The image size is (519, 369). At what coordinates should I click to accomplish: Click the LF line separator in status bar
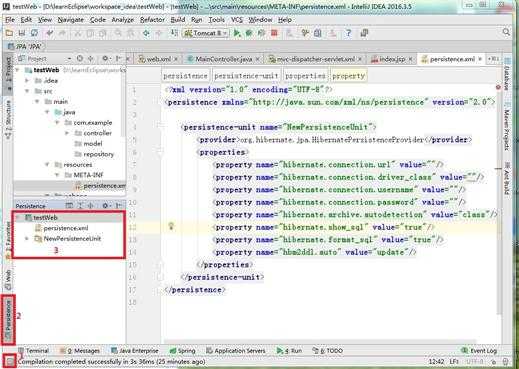coord(454,362)
